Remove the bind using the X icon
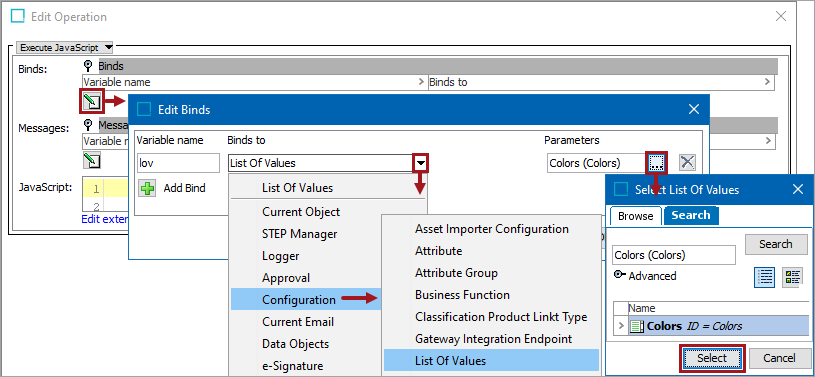This screenshot has height=377, width=815. pos(687,163)
